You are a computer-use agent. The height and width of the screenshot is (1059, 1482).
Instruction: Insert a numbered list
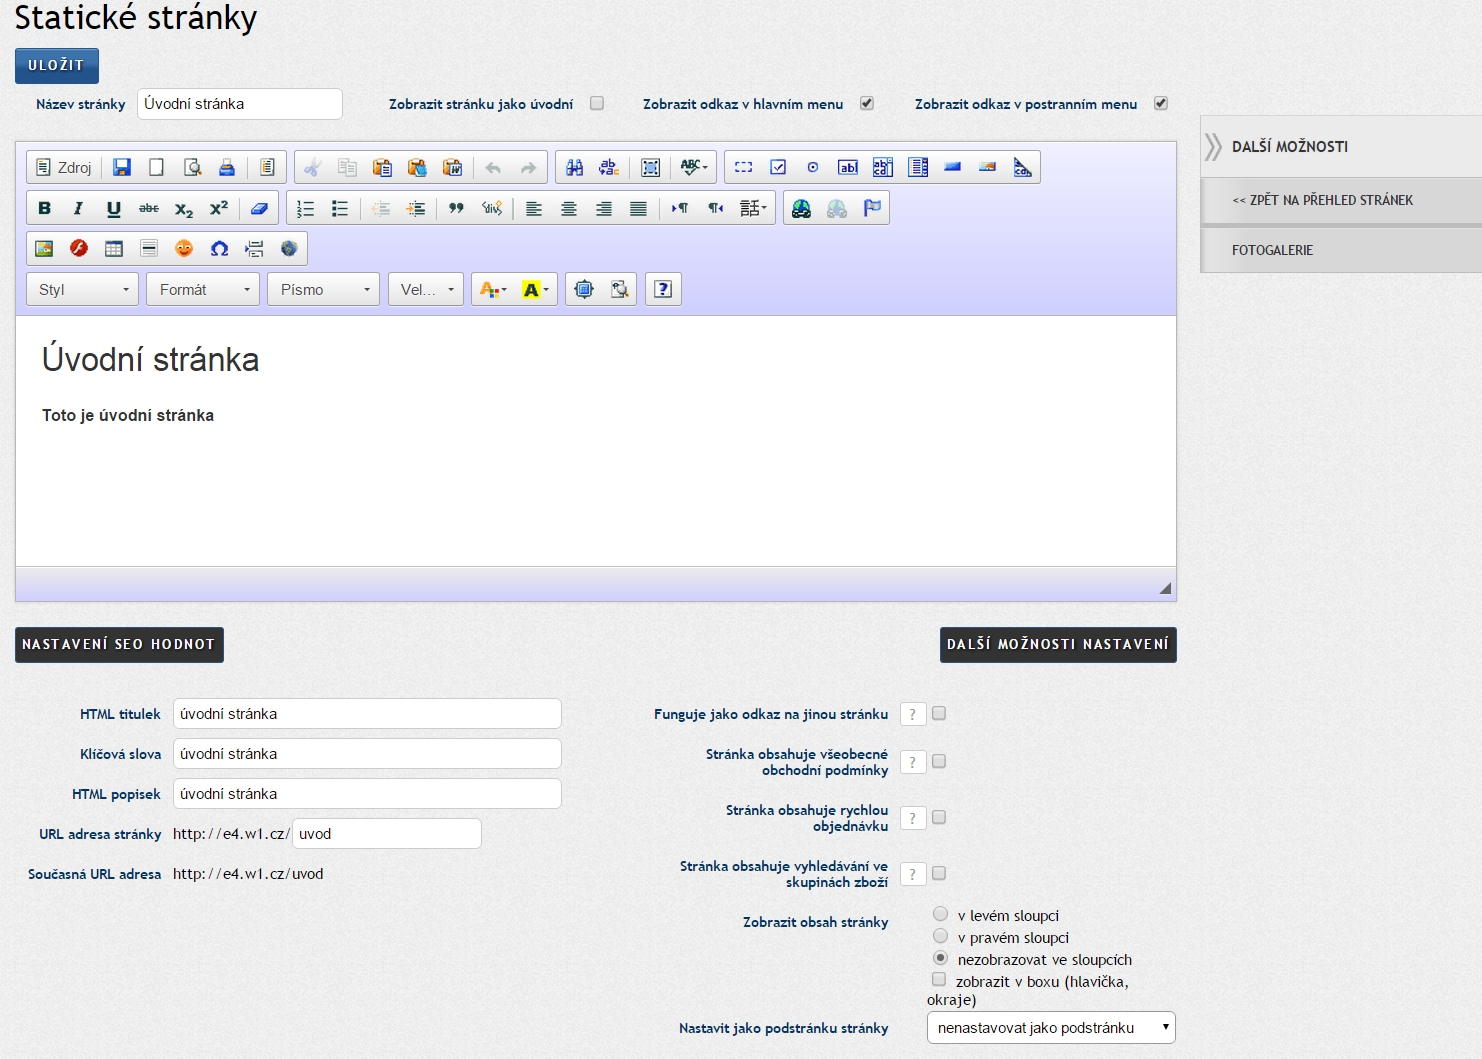pos(306,208)
